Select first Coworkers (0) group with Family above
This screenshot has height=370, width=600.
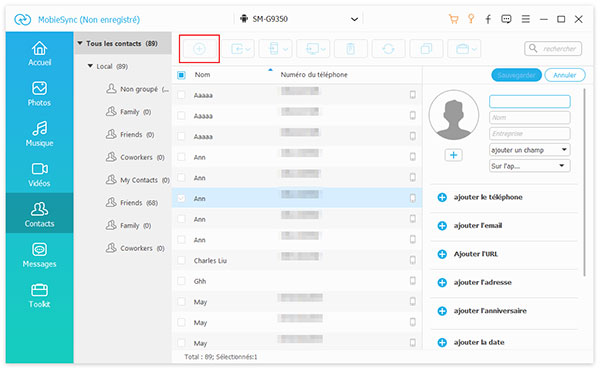[x=135, y=157]
